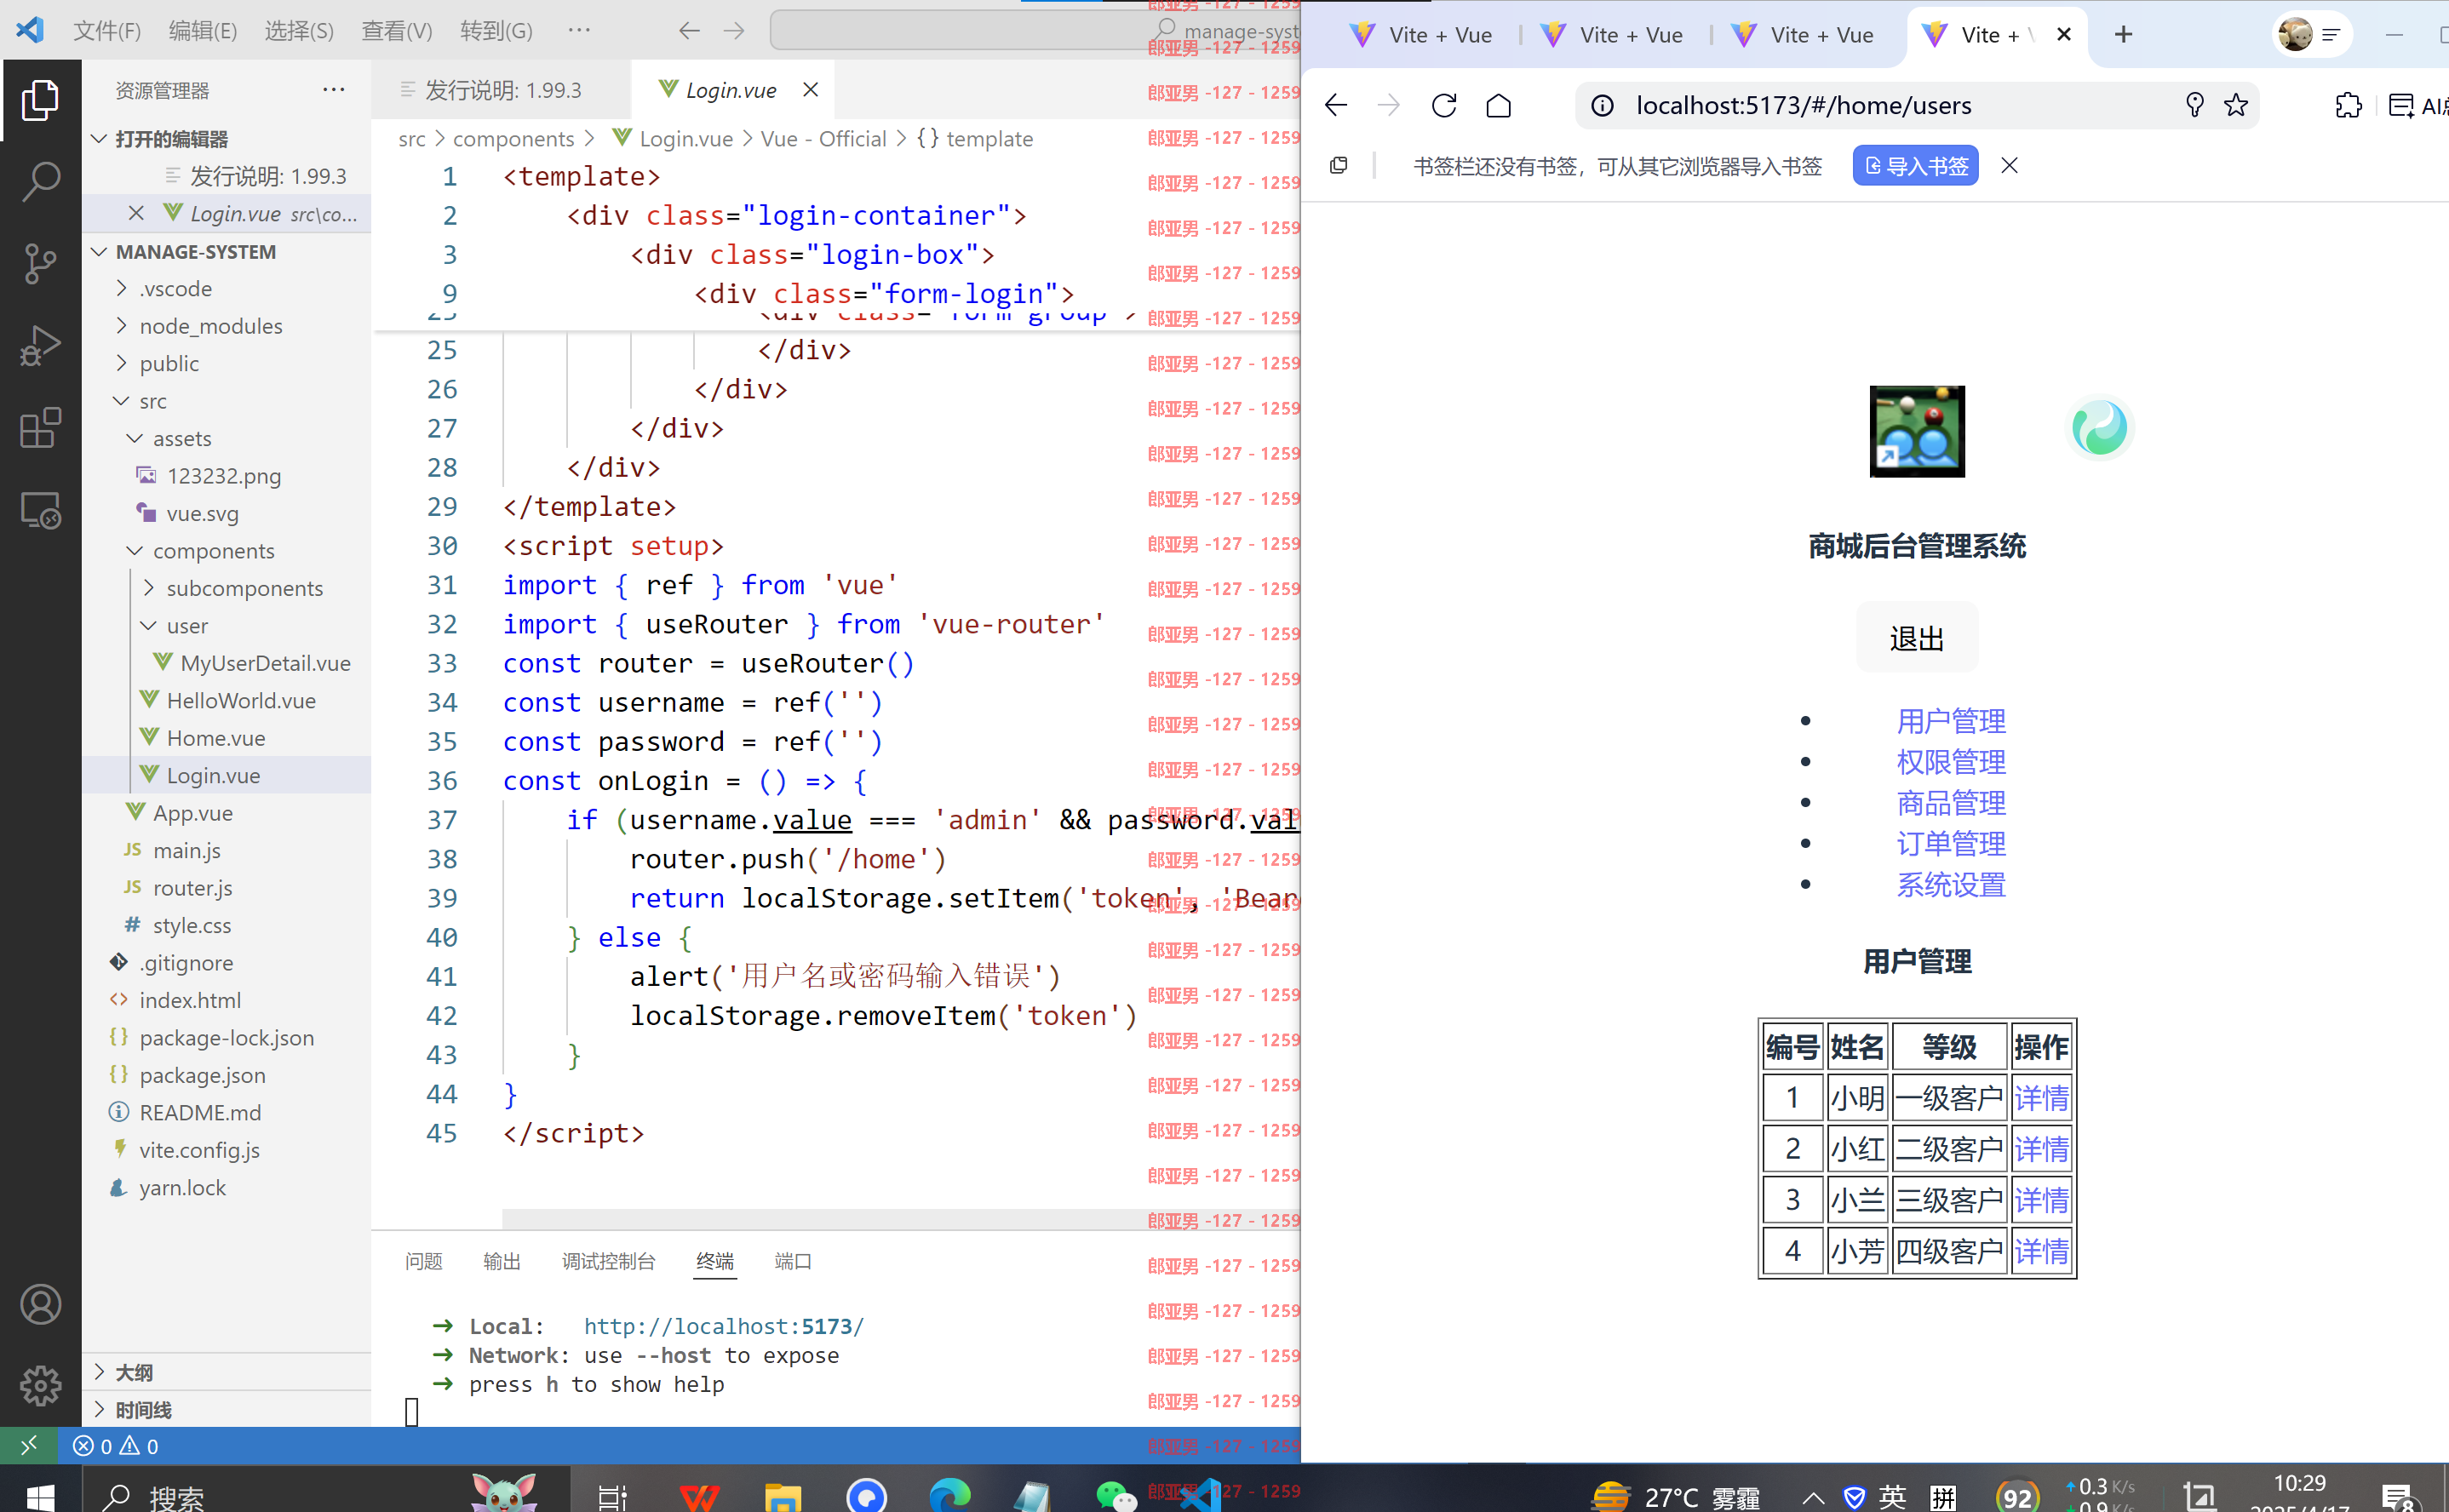
Task: Open the Search view in activity bar
Action: tap(40, 182)
